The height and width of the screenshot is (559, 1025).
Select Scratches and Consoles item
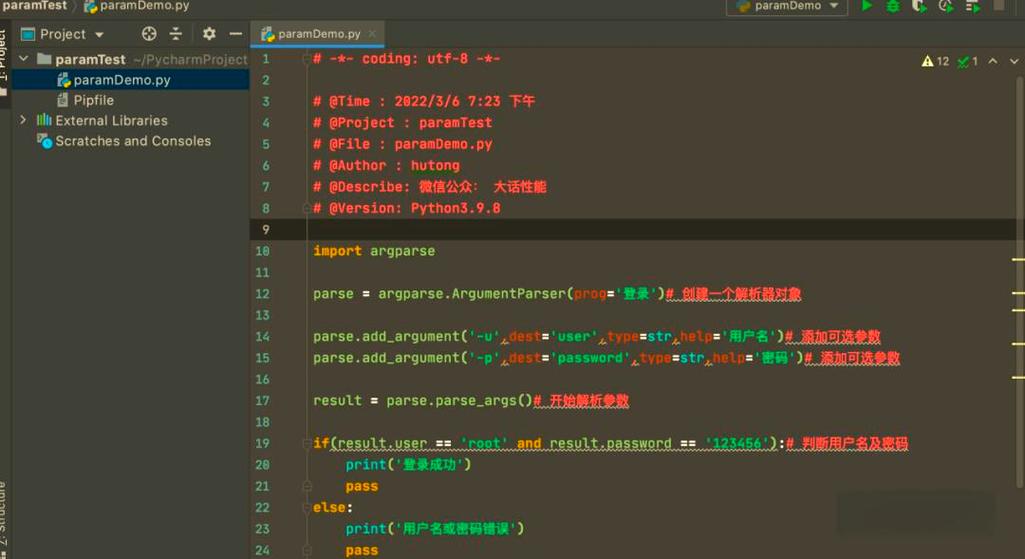(131, 141)
